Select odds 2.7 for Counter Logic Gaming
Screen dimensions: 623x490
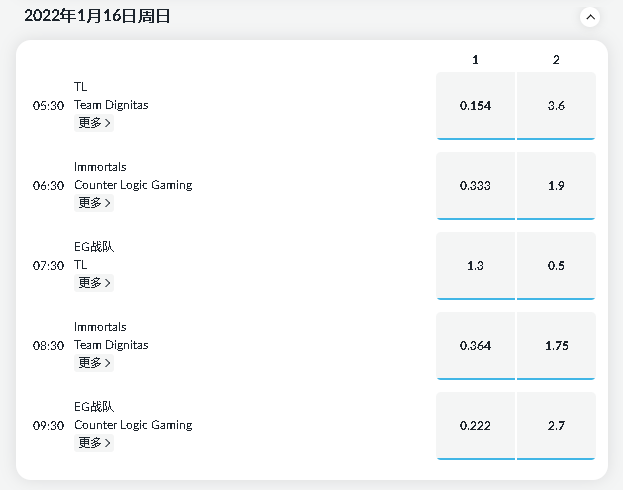(x=556, y=426)
